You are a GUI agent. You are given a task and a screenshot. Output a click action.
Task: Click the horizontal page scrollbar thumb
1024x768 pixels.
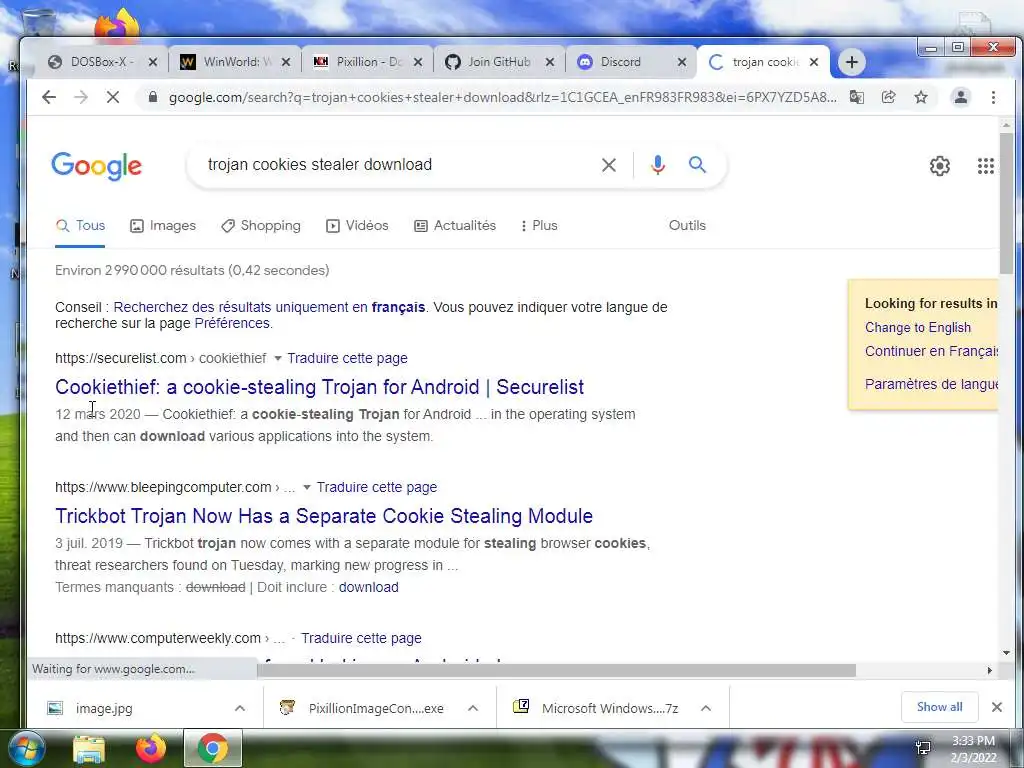click(556, 670)
